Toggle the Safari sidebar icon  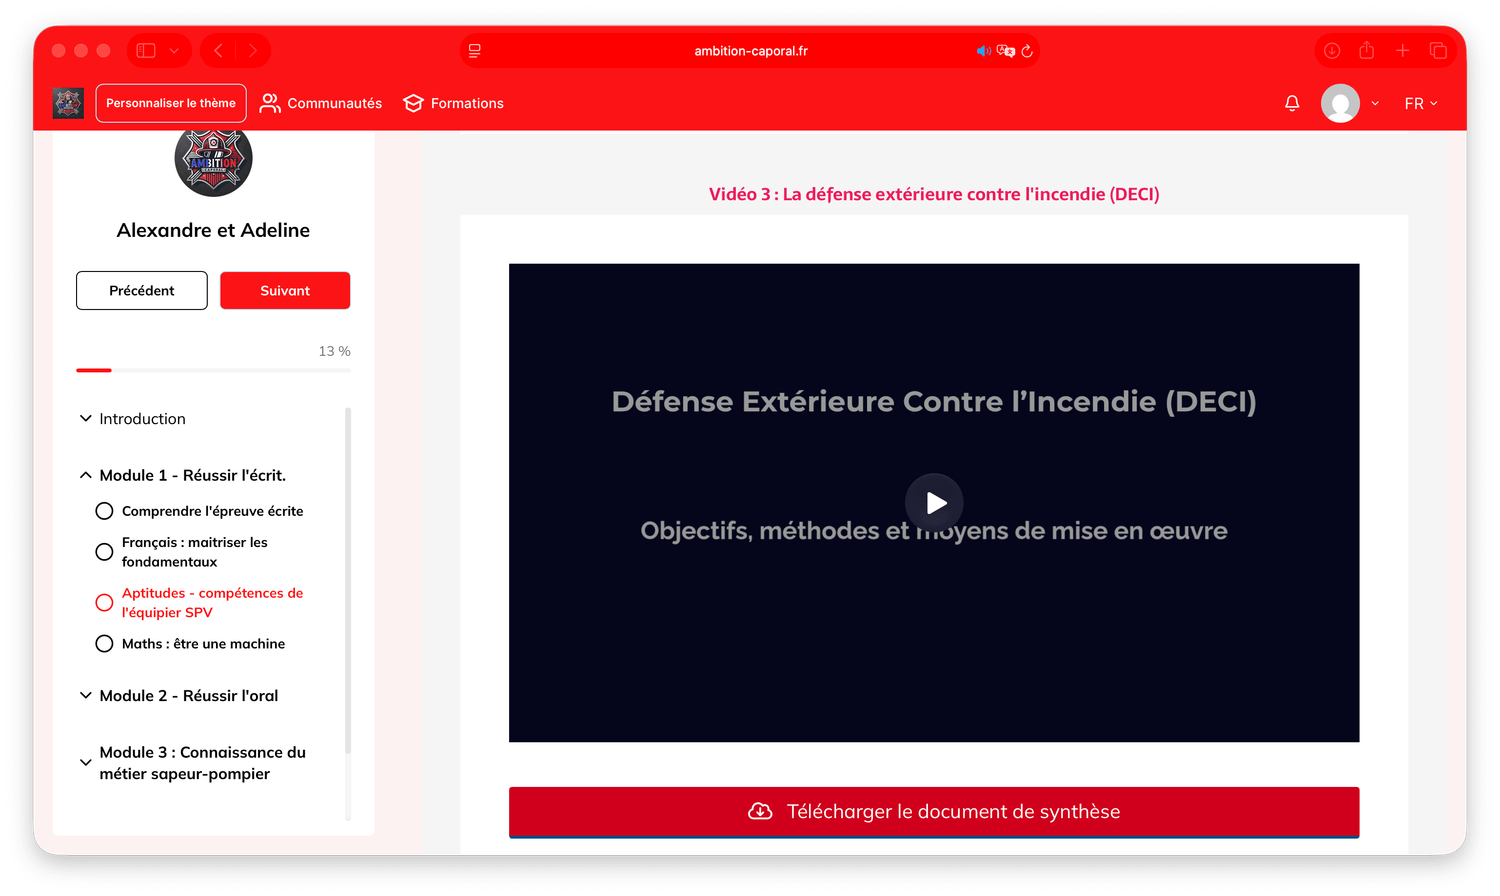point(146,51)
